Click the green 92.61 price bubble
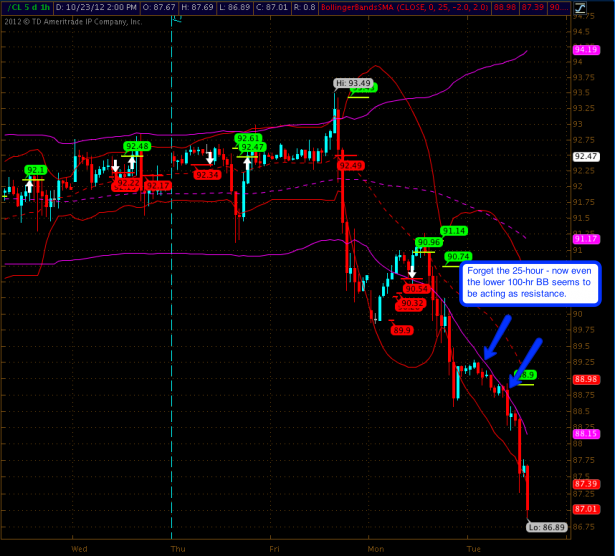Screen dimensions: 615x556 248,138
